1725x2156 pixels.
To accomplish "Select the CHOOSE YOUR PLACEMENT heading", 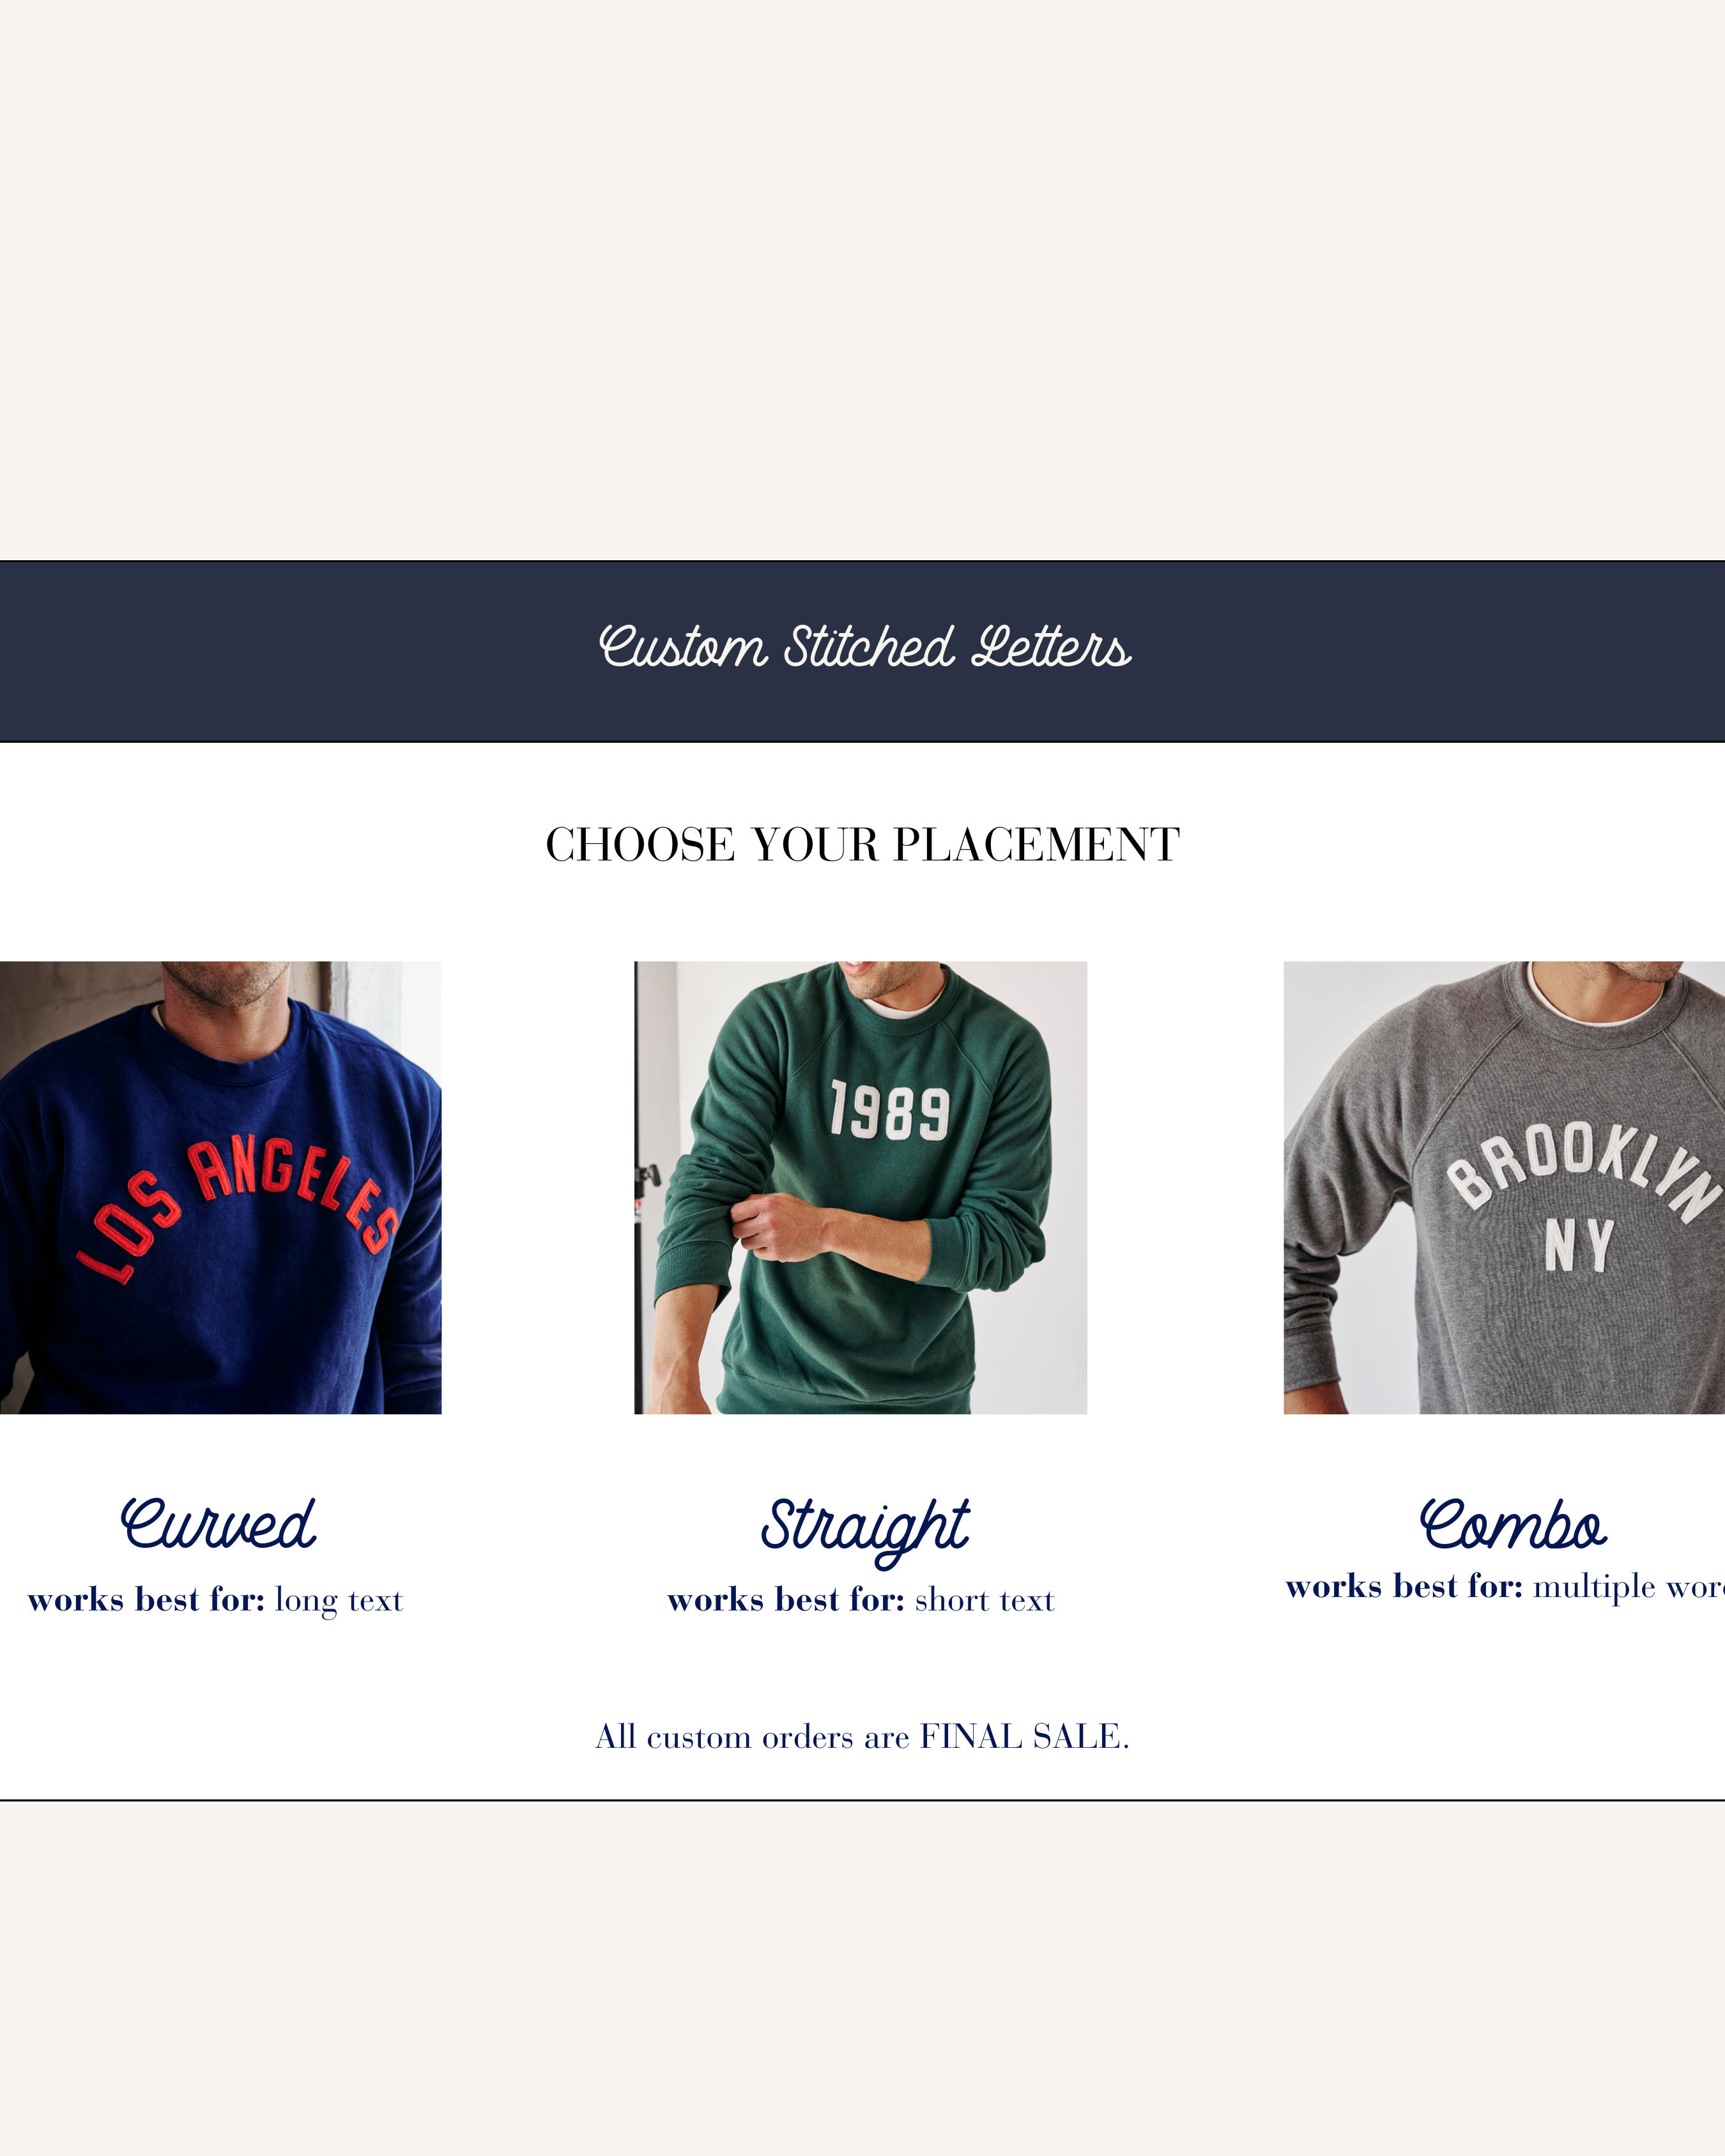I will tap(862, 845).
